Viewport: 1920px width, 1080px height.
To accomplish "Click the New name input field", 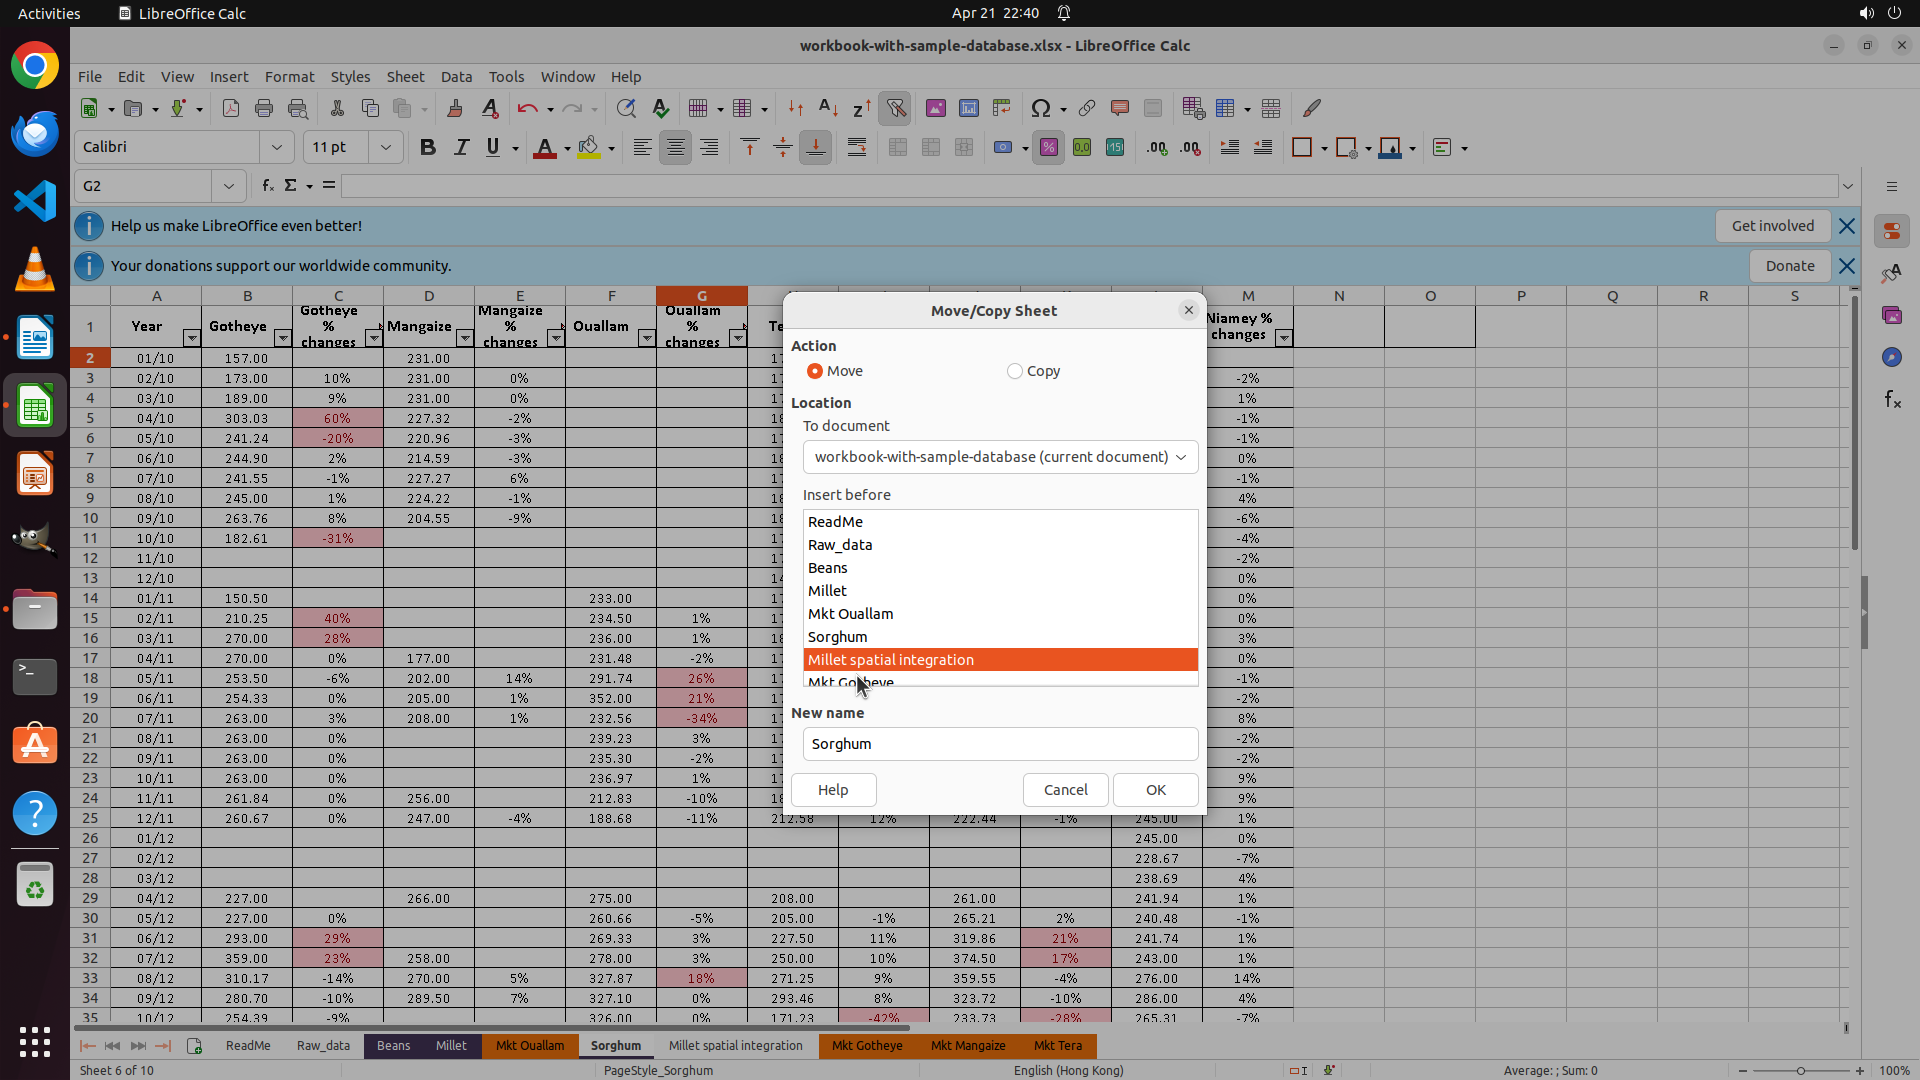I will point(1000,744).
